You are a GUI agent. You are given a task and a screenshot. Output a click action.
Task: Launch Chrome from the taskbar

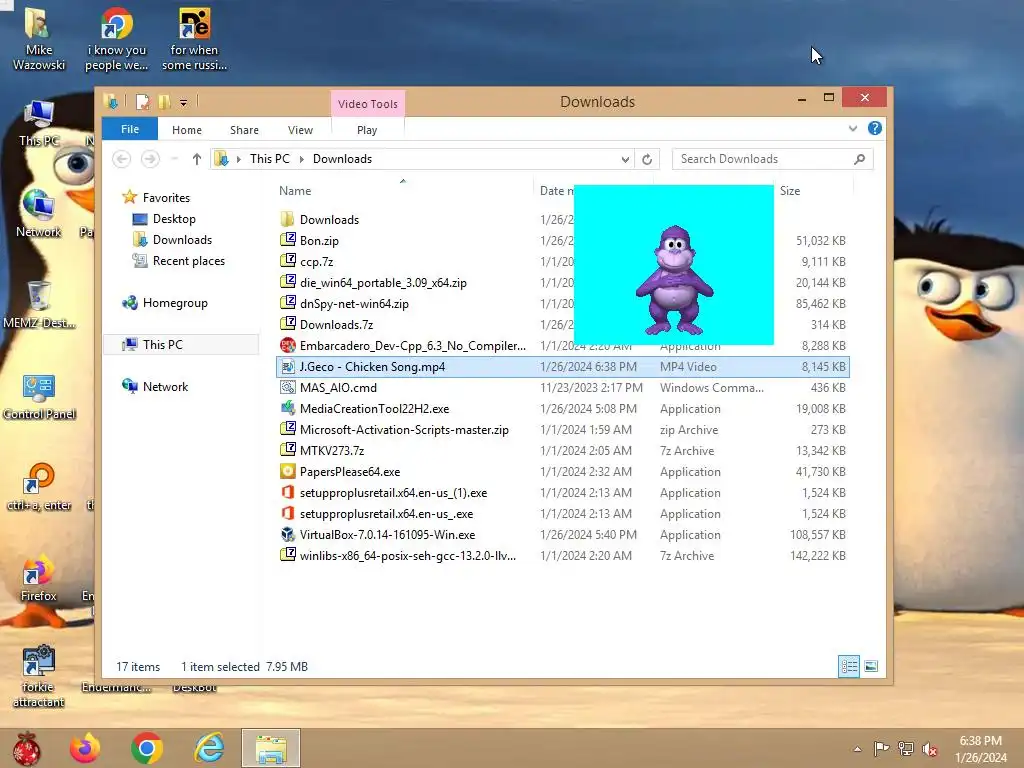point(146,748)
